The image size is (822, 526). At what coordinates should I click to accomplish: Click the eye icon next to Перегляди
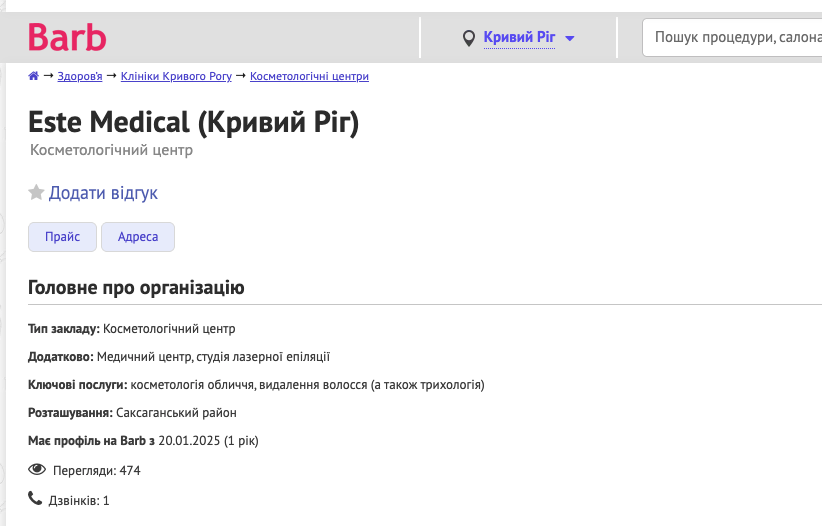click(x=37, y=469)
